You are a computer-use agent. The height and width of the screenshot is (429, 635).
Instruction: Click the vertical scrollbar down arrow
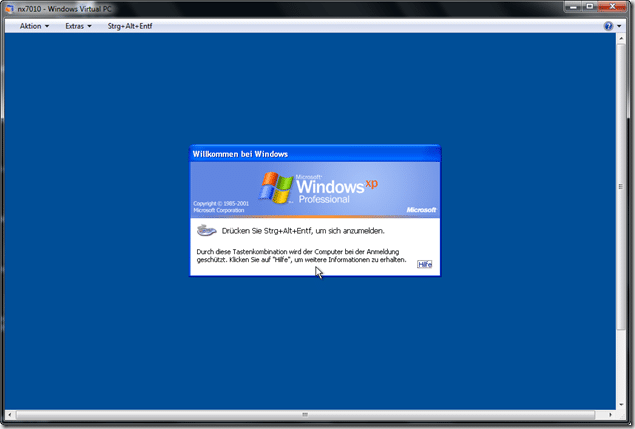(x=621, y=404)
